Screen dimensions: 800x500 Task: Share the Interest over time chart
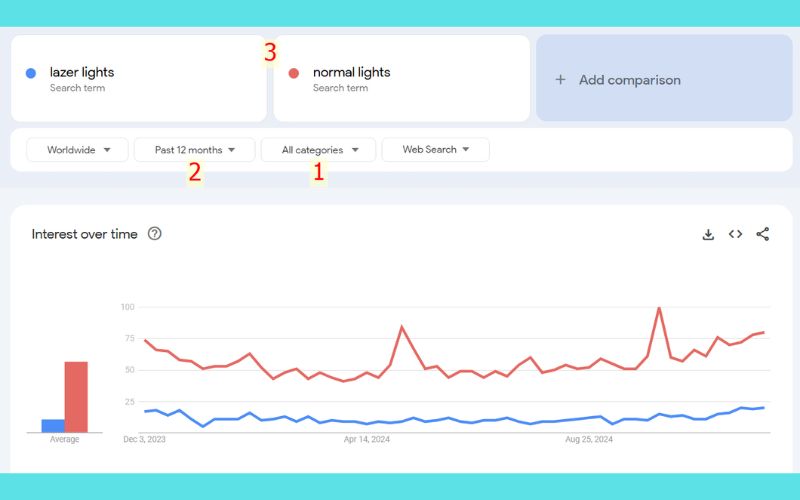[x=763, y=234]
